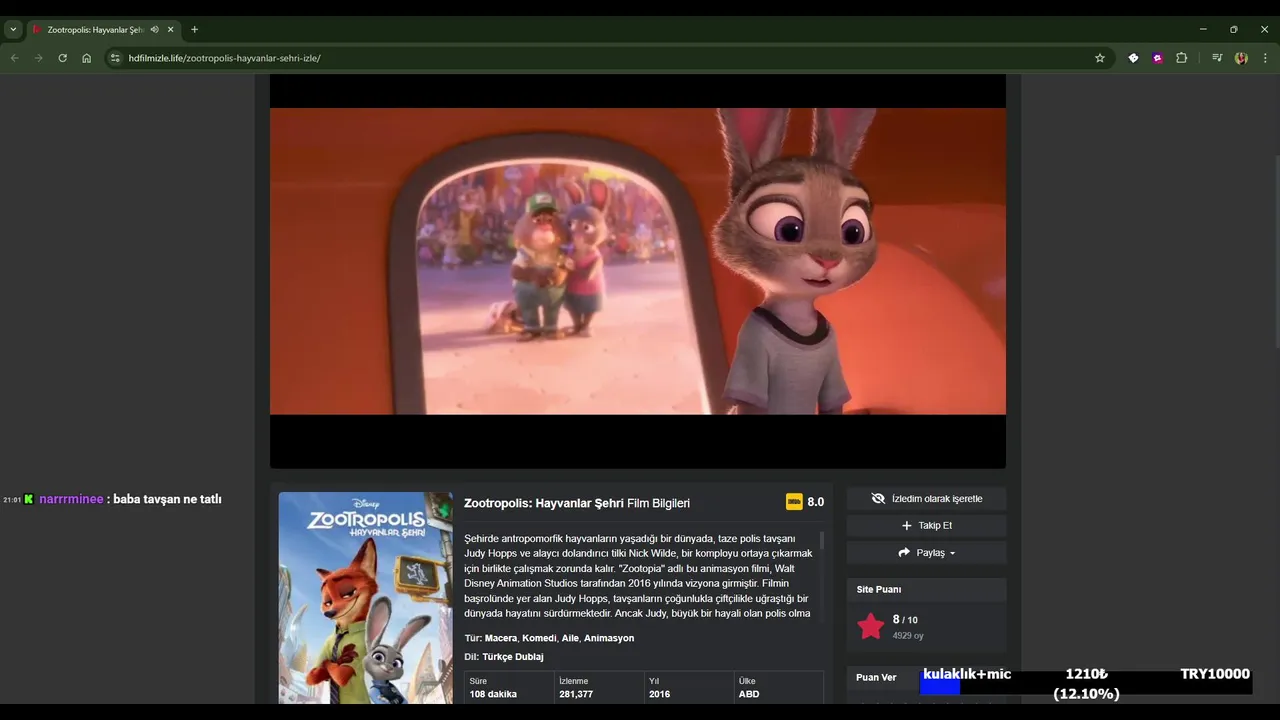The width and height of the screenshot is (1280, 720).
Task: Close the Zootropolis browser tab
Action: (171, 30)
